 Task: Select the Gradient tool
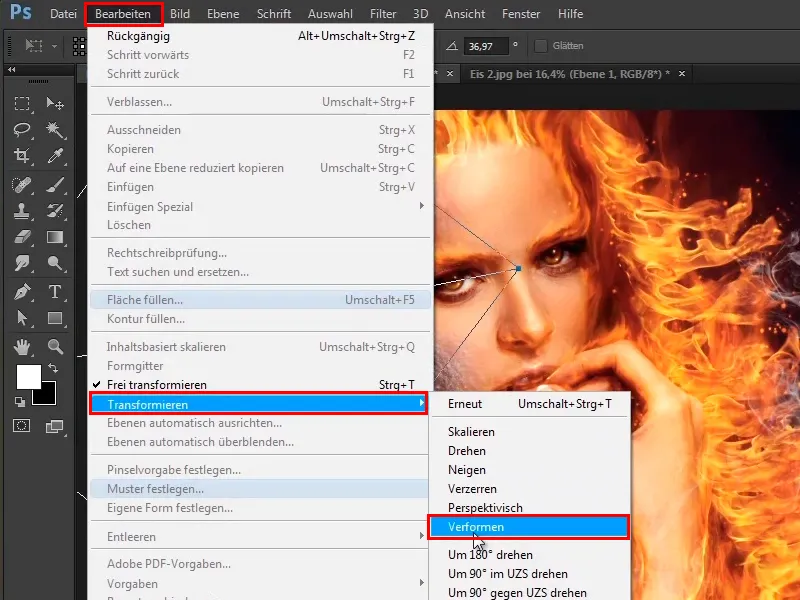point(55,237)
